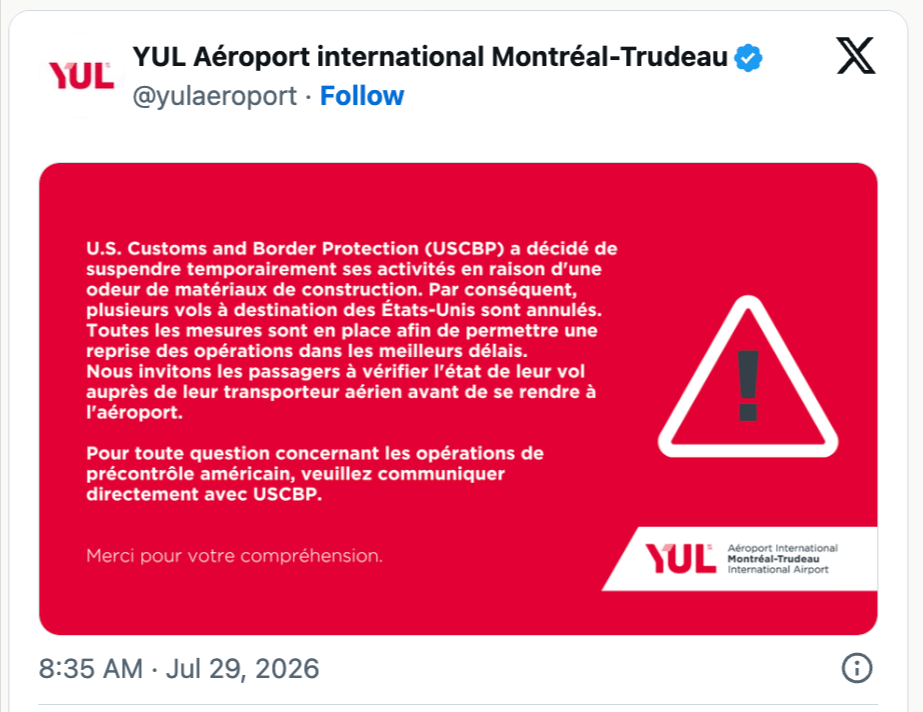The height and width of the screenshot is (712, 923).
Task: Click the white warning triangle icon
Action: coord(748,377)
